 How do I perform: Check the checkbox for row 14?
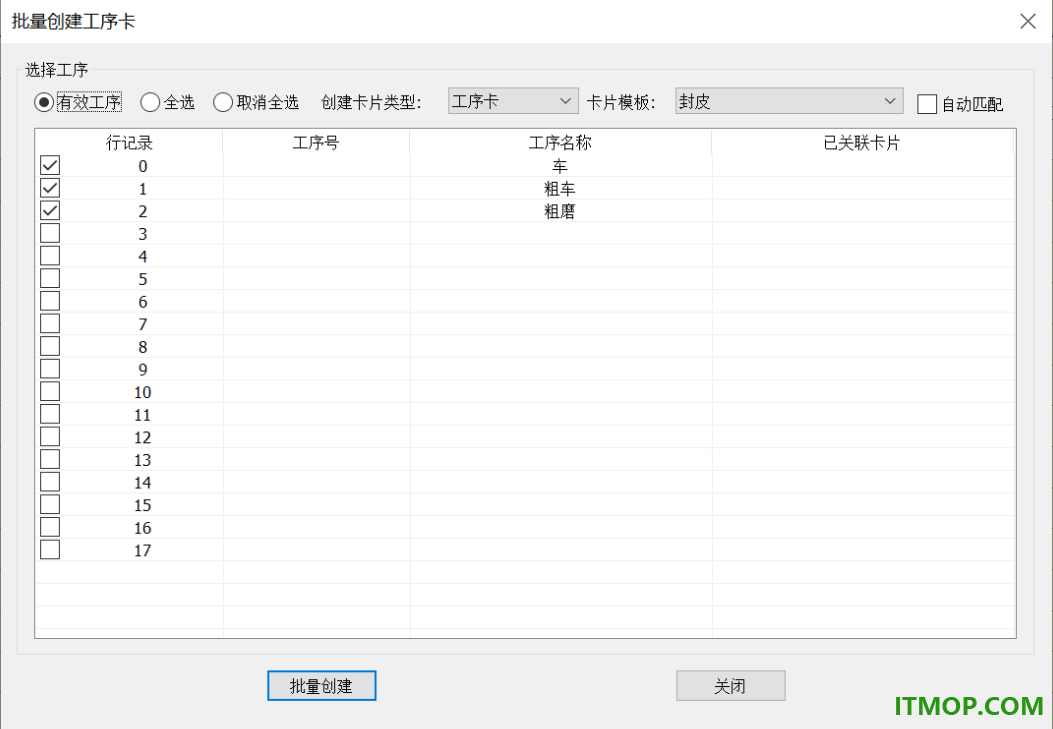50,482
